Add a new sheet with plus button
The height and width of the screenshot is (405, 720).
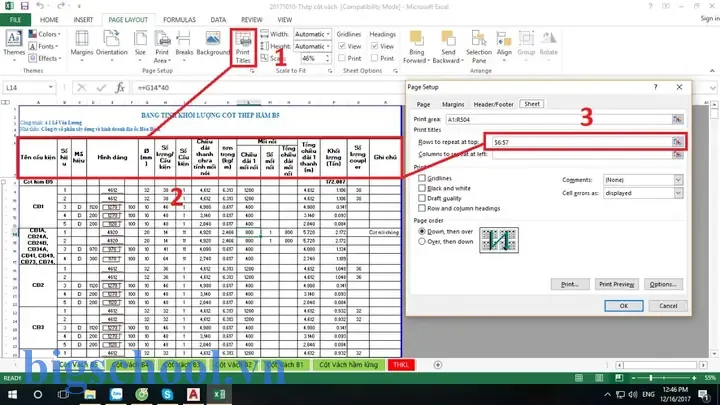pos(438,365)
